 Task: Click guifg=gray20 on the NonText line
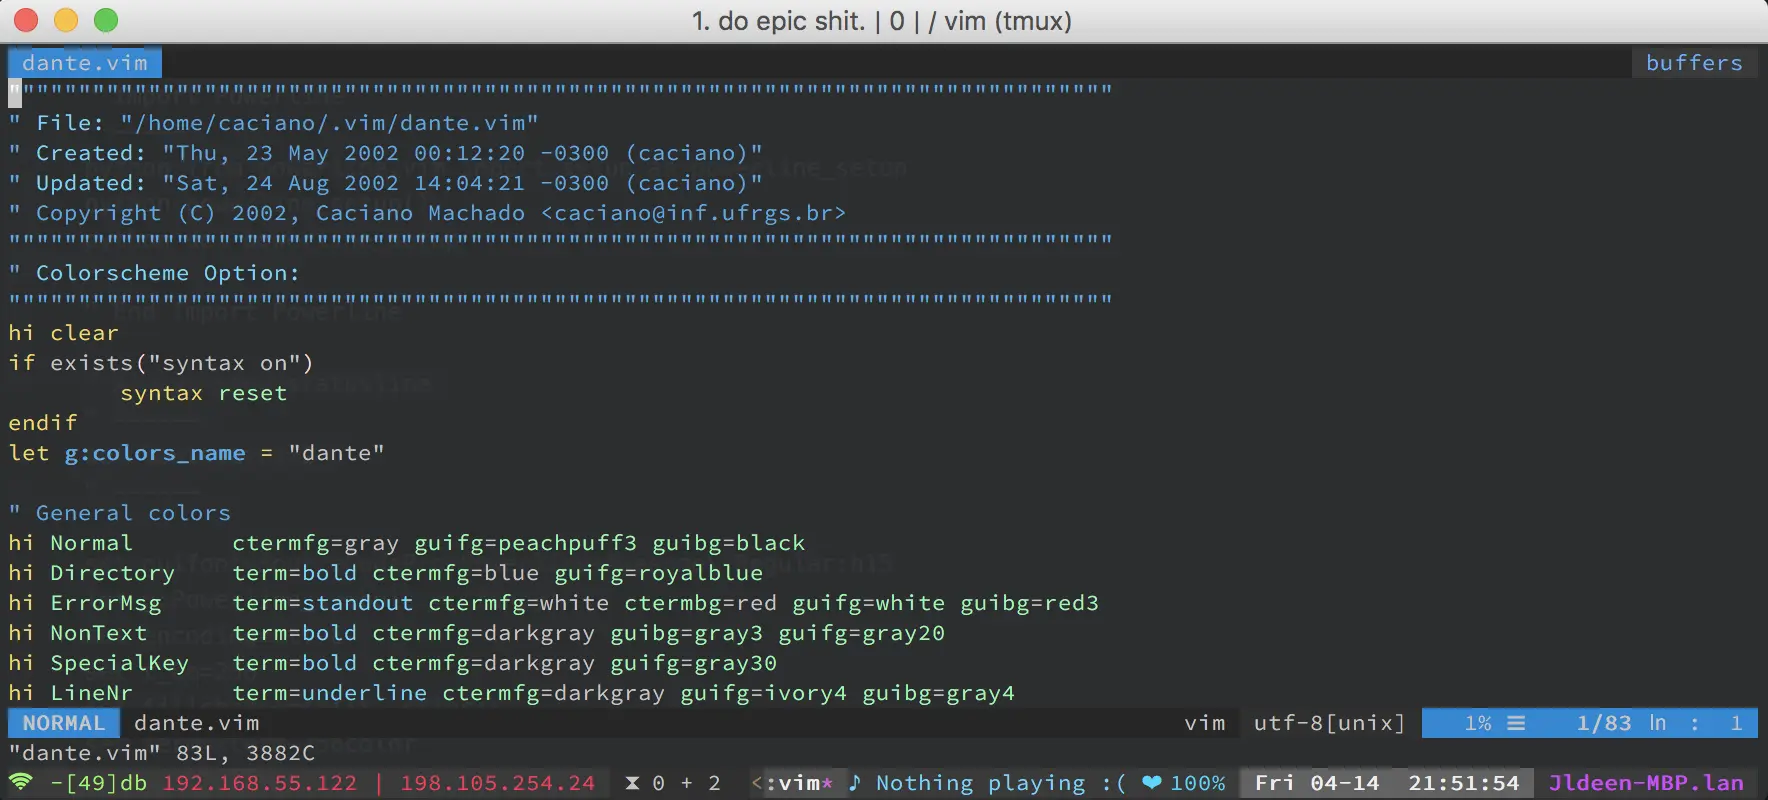point(862,633)
